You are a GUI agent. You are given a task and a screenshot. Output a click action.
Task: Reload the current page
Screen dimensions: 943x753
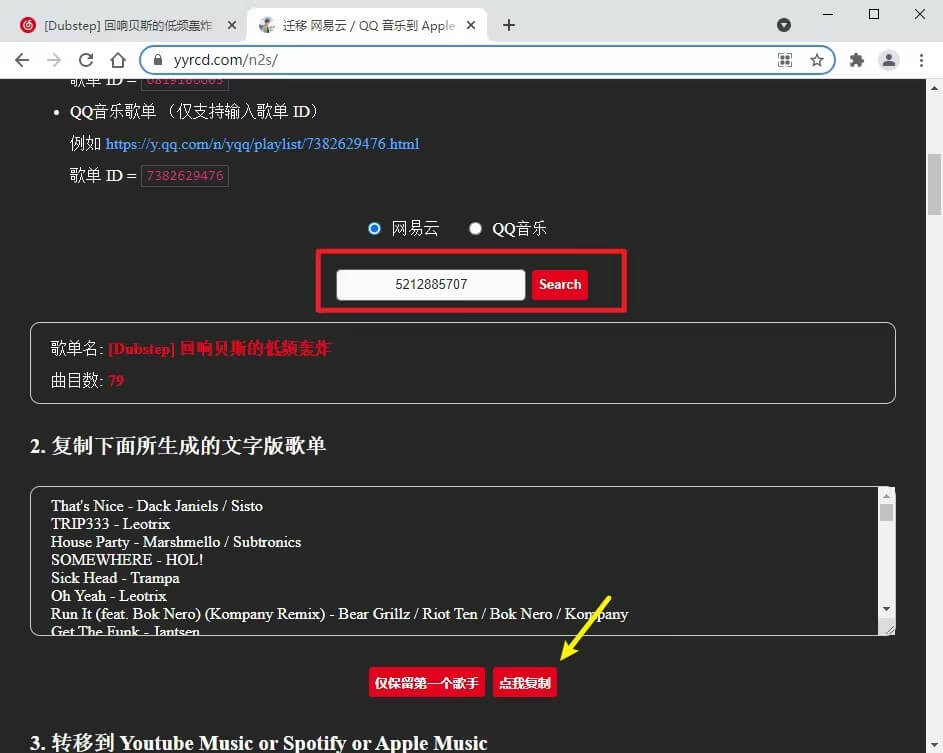coord(86,60)
